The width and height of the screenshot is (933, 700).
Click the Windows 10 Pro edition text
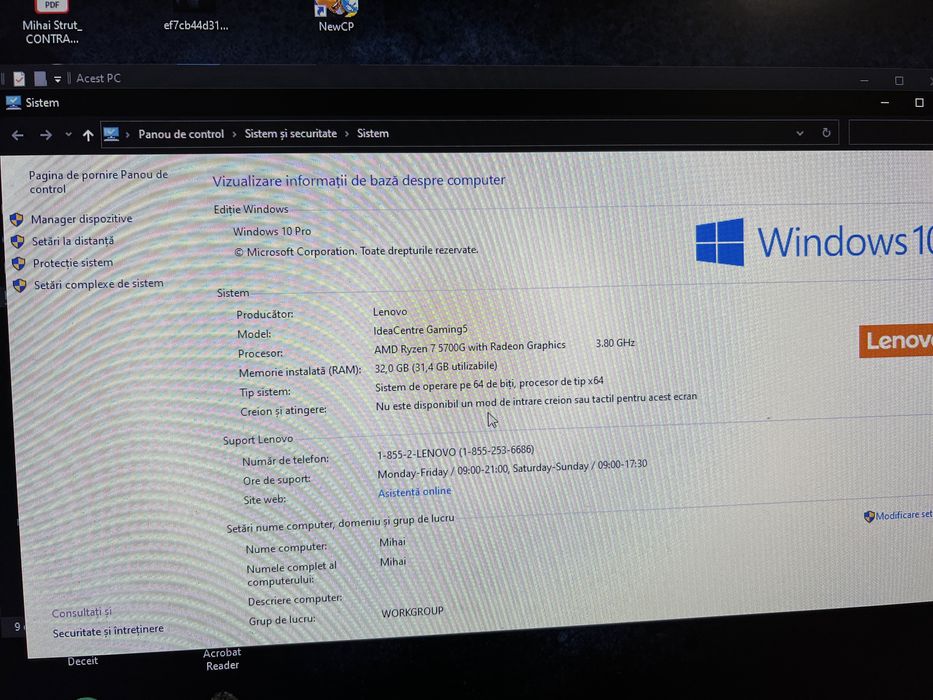tap(272, 231)
